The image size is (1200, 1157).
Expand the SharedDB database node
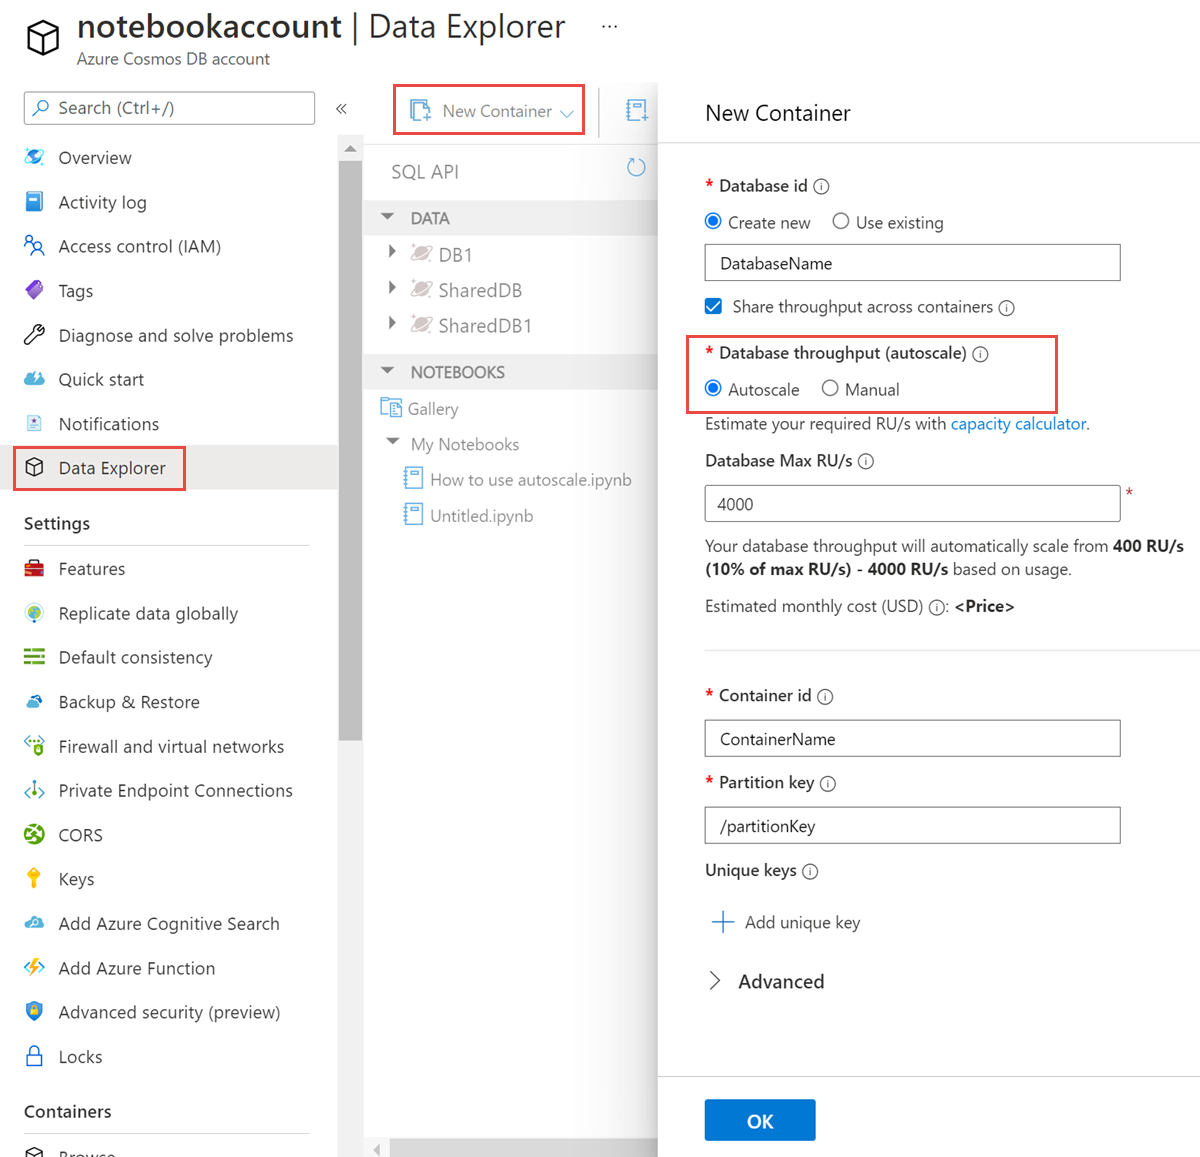coord(392,289)
